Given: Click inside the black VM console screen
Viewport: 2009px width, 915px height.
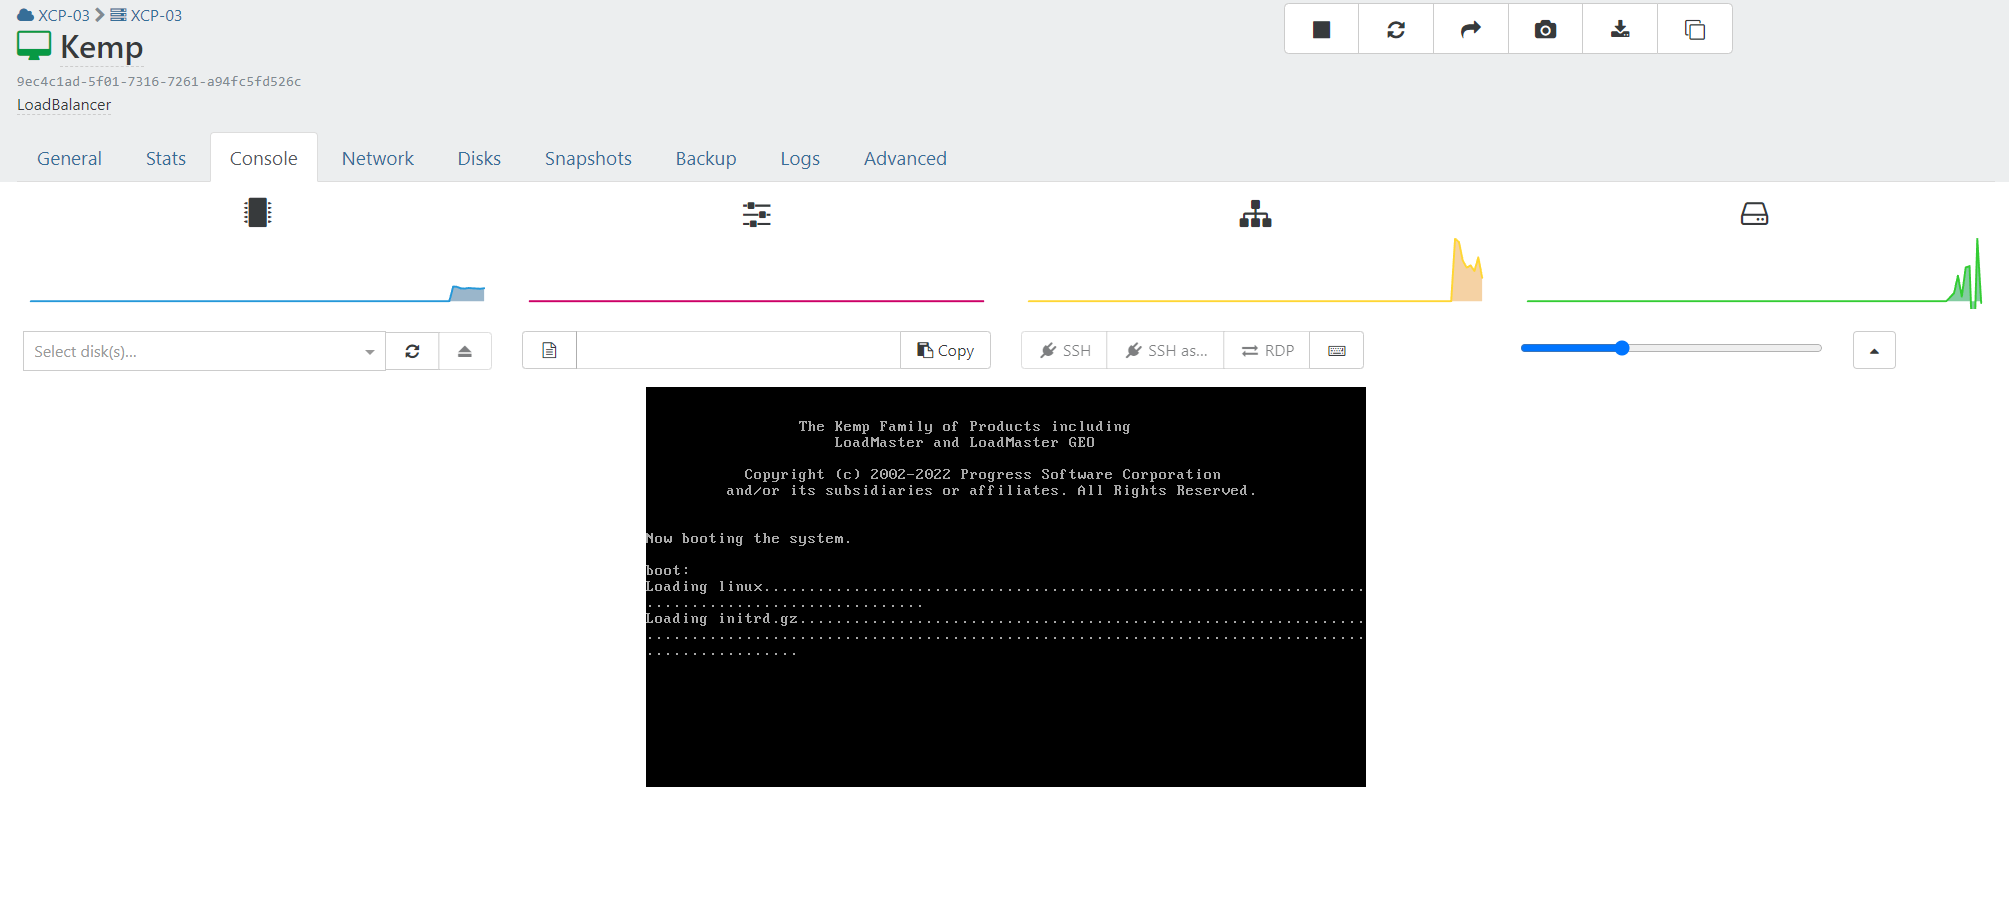Looking at the screenshot, I should tap(1006, 587).
